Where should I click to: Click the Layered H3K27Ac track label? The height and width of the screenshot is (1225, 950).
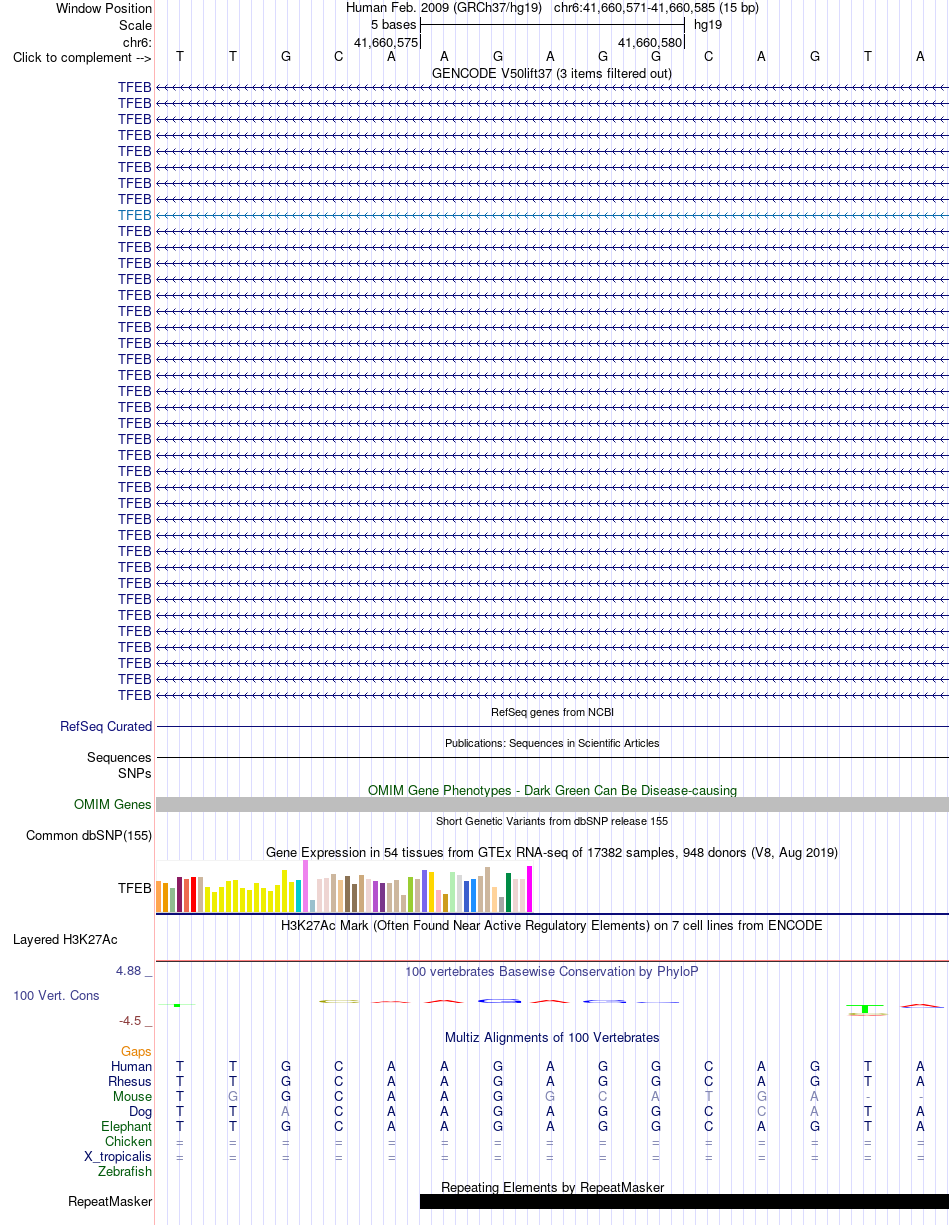coord(65,940)
